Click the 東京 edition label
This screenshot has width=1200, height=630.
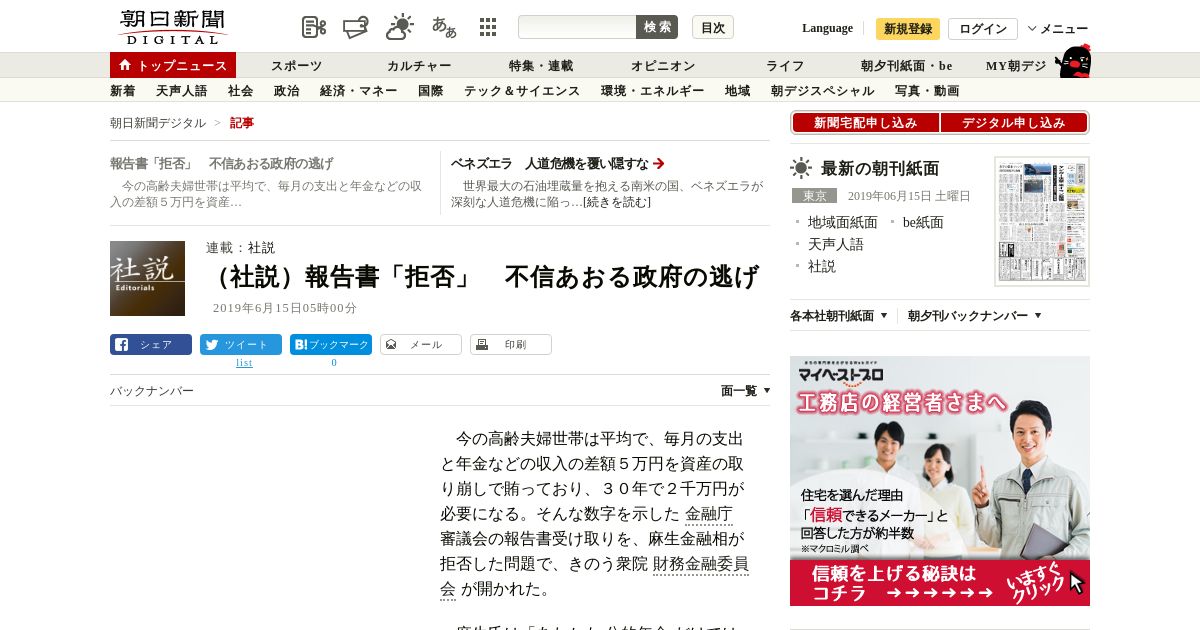point(814,196)
